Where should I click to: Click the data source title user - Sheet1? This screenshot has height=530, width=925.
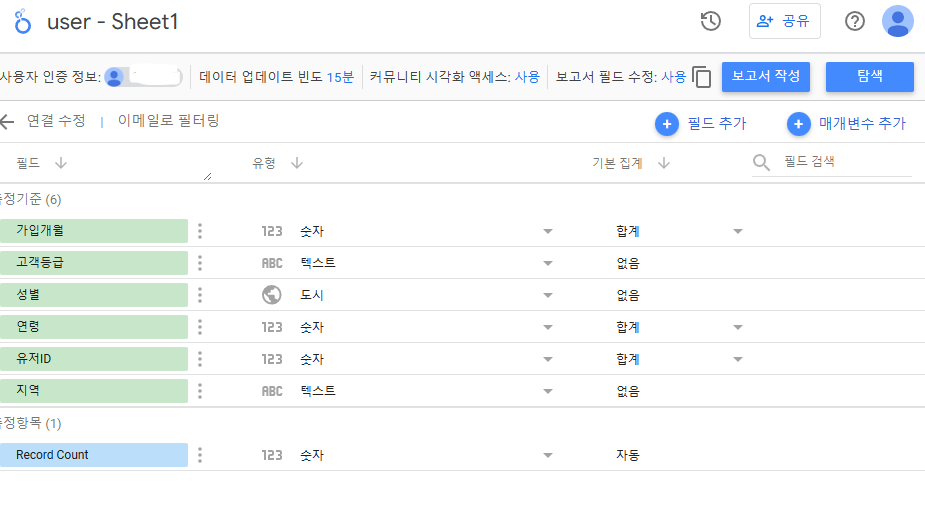[x=112, y=22]
